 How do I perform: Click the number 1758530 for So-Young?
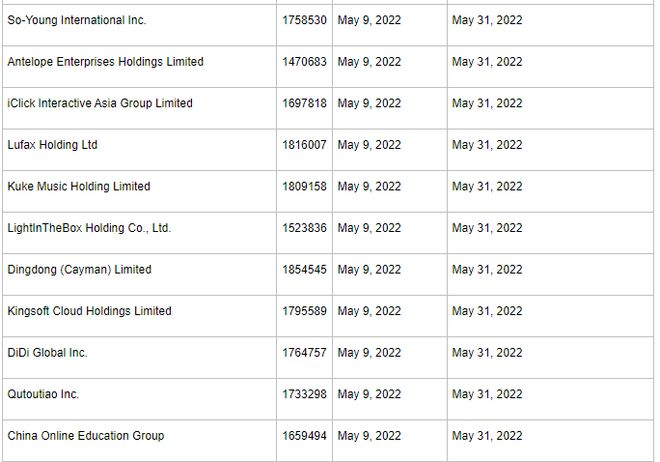304,20
